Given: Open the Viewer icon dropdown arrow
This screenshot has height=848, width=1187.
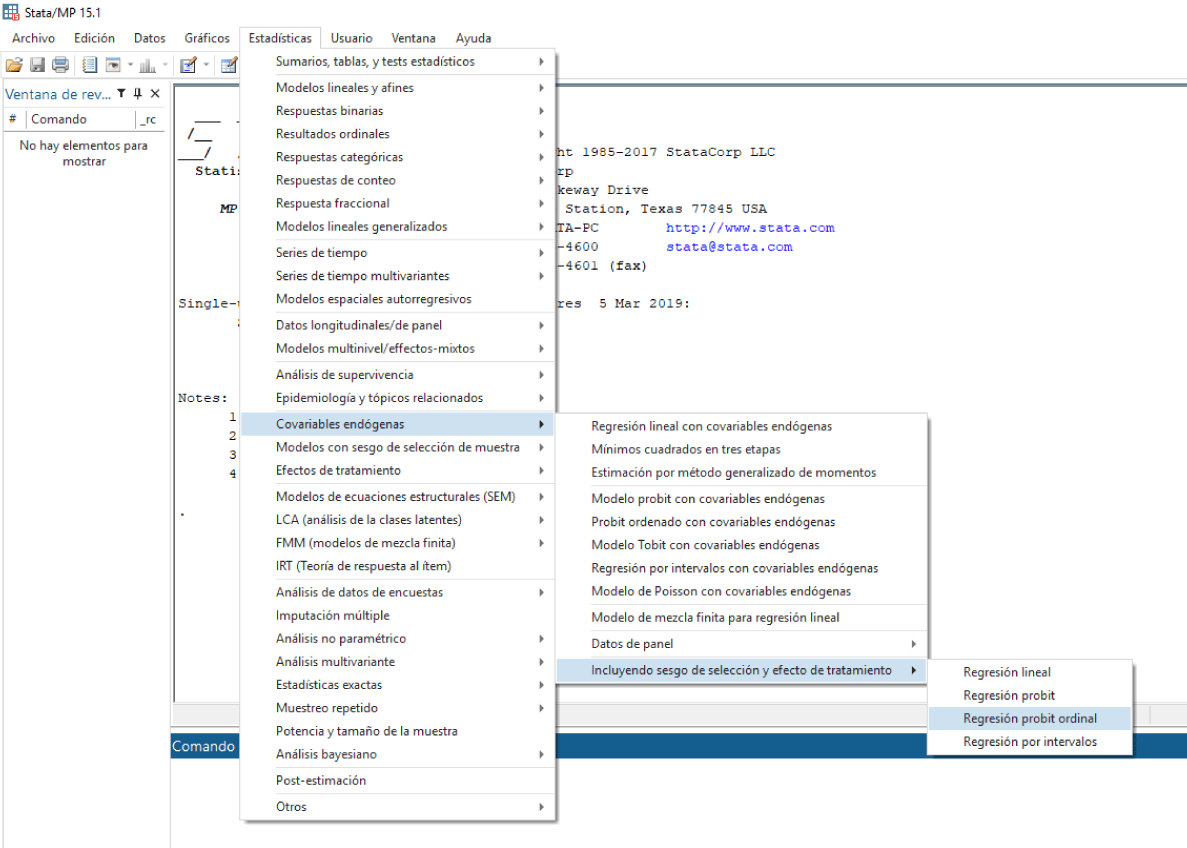Looking at the screenshot, I should [130, 65].
